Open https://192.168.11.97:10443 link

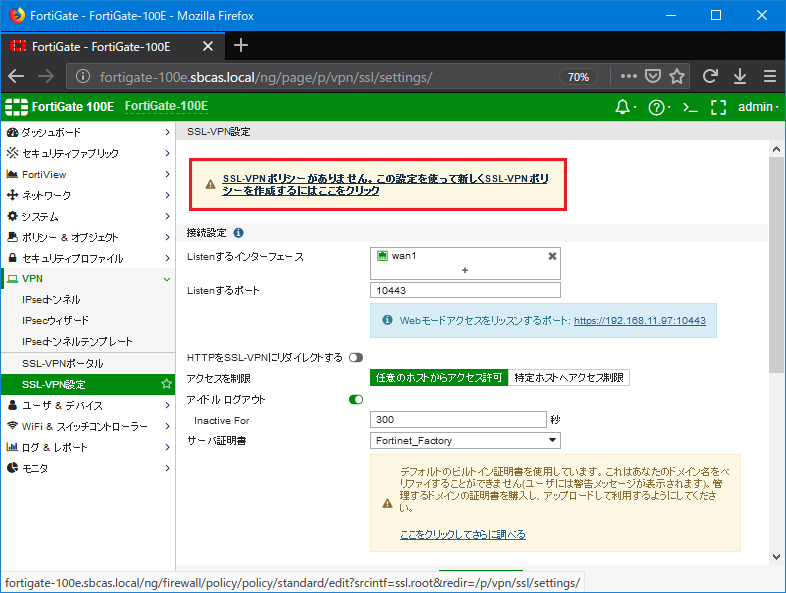coord(640,321)
